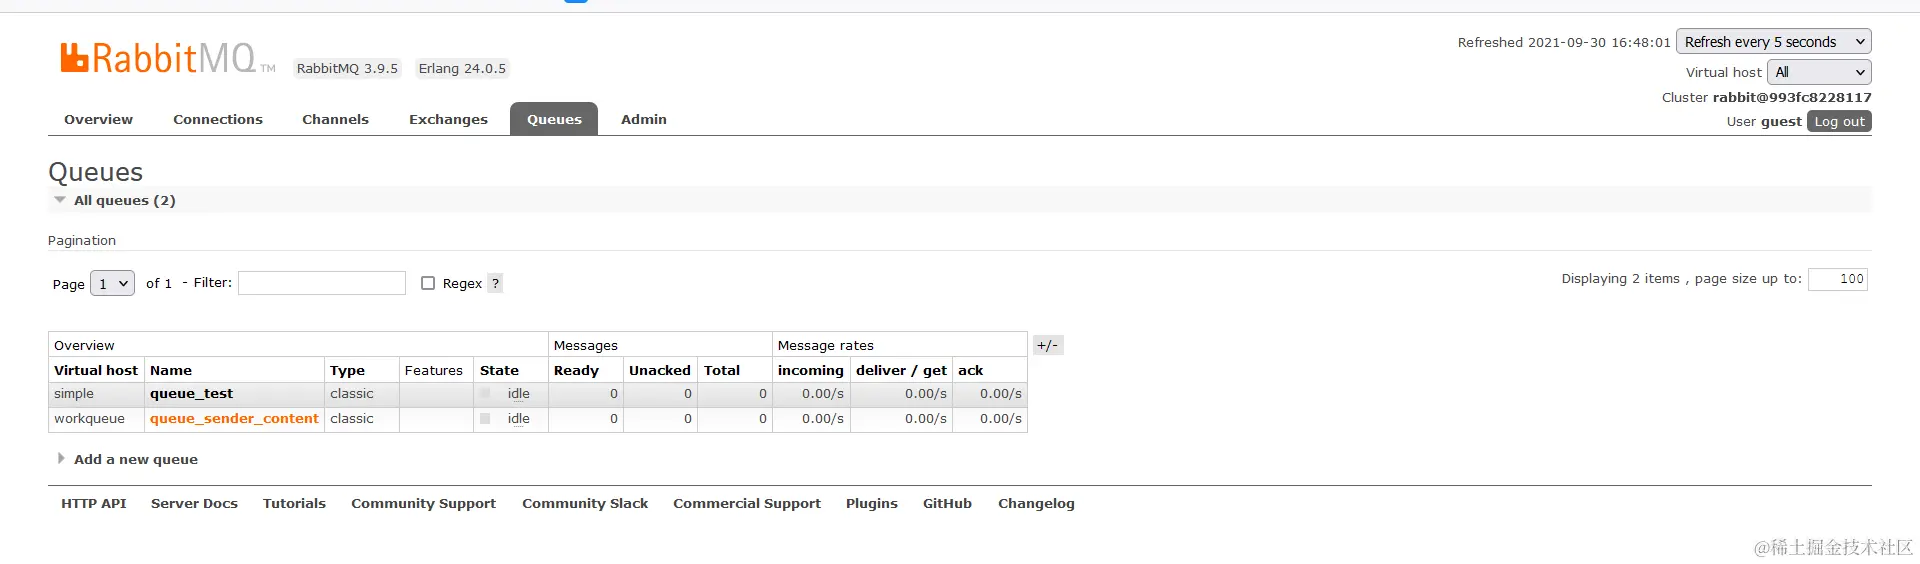The height and width of the screenshot is (564, 1920).
Task: Open the Changelog link
Action: tap(1036, 503)
